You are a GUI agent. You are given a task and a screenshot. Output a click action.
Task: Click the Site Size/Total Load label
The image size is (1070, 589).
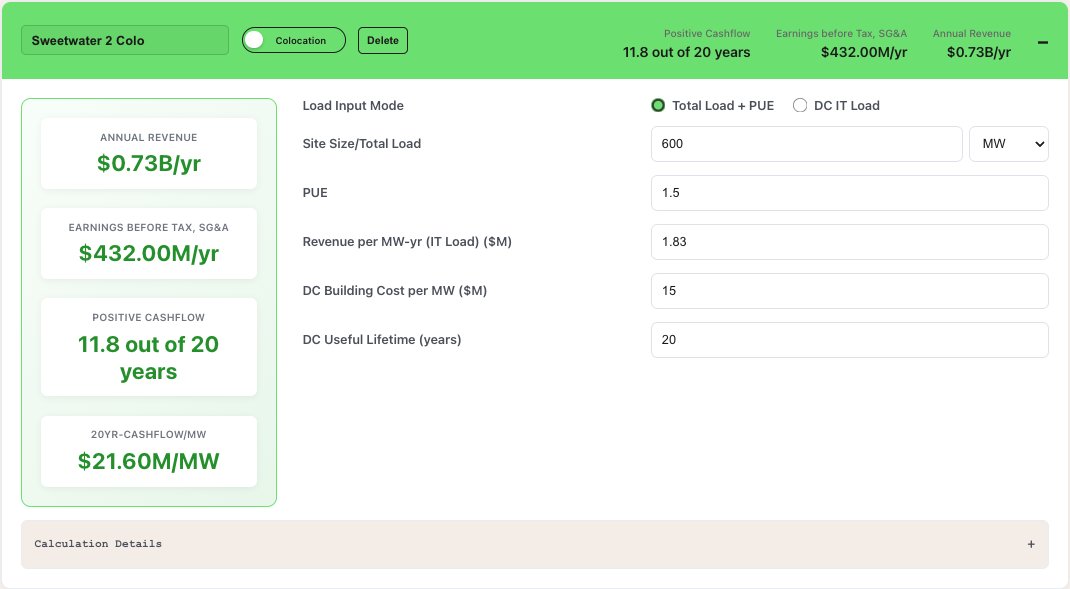(x=362, y=143)
